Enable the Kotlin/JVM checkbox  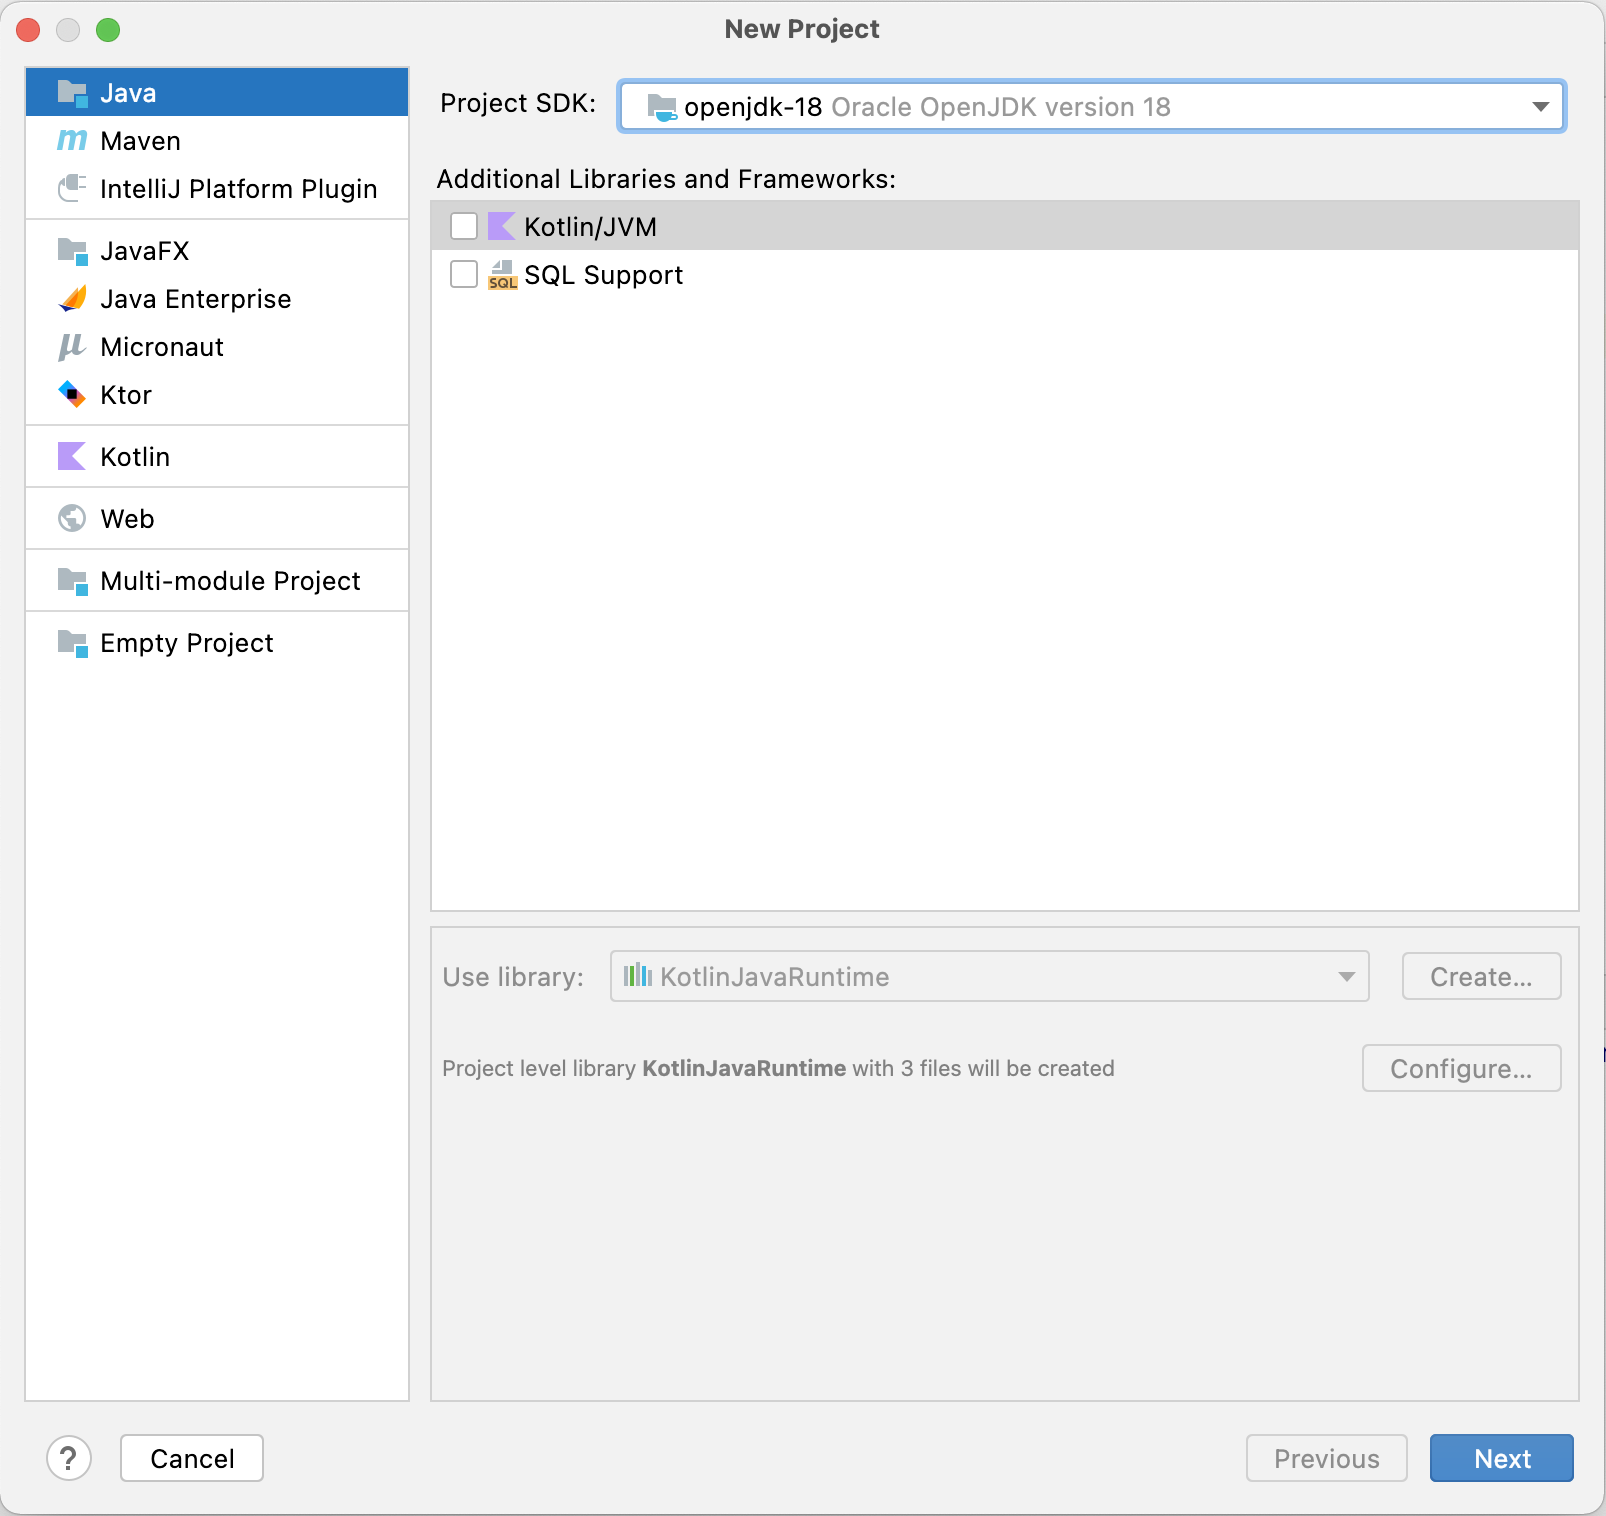pyautogui.click(x=464, y=227)
